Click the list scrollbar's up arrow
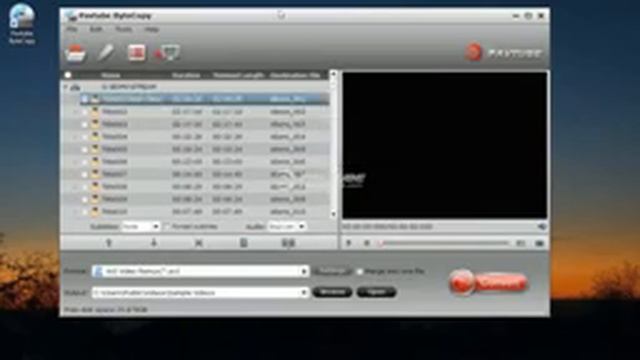The height and width of the screenshot is (360, 640). pyautogui.click(x=333, y=74)
